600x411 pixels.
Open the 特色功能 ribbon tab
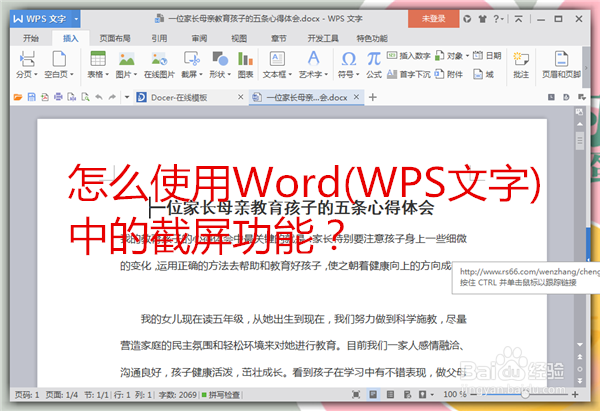coord(372,38)
